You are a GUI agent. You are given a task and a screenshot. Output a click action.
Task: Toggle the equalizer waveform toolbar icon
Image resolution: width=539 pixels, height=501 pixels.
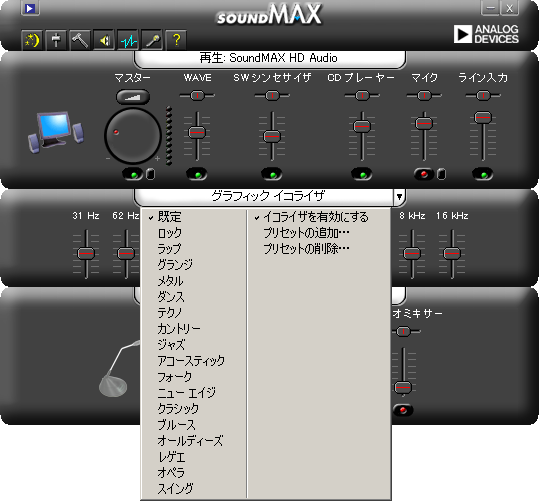[x=128, y=40]
